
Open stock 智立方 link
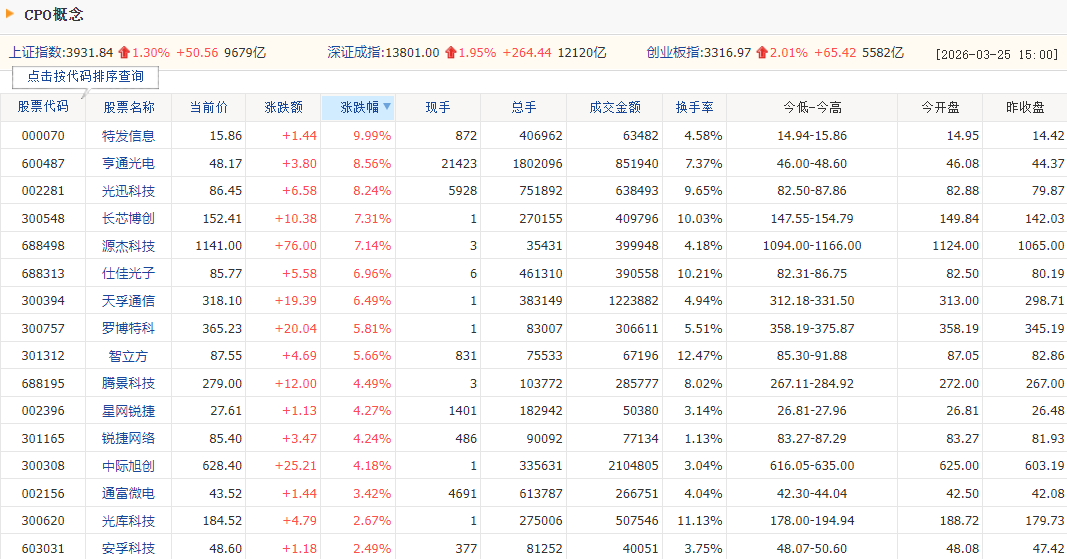click(129, 355)
